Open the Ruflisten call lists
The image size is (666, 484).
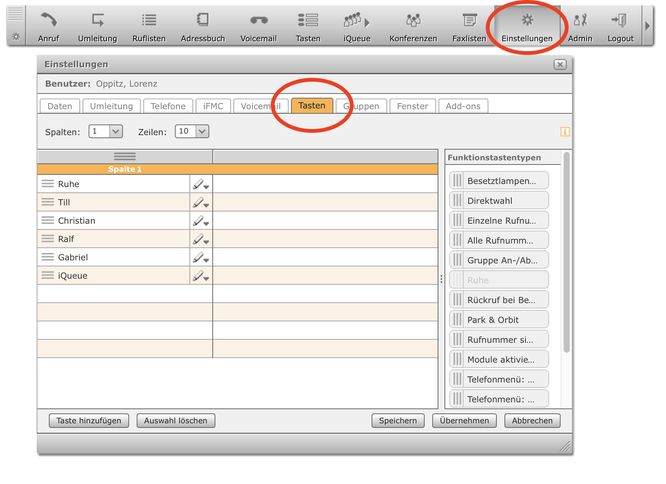click(x=149, y=26)
